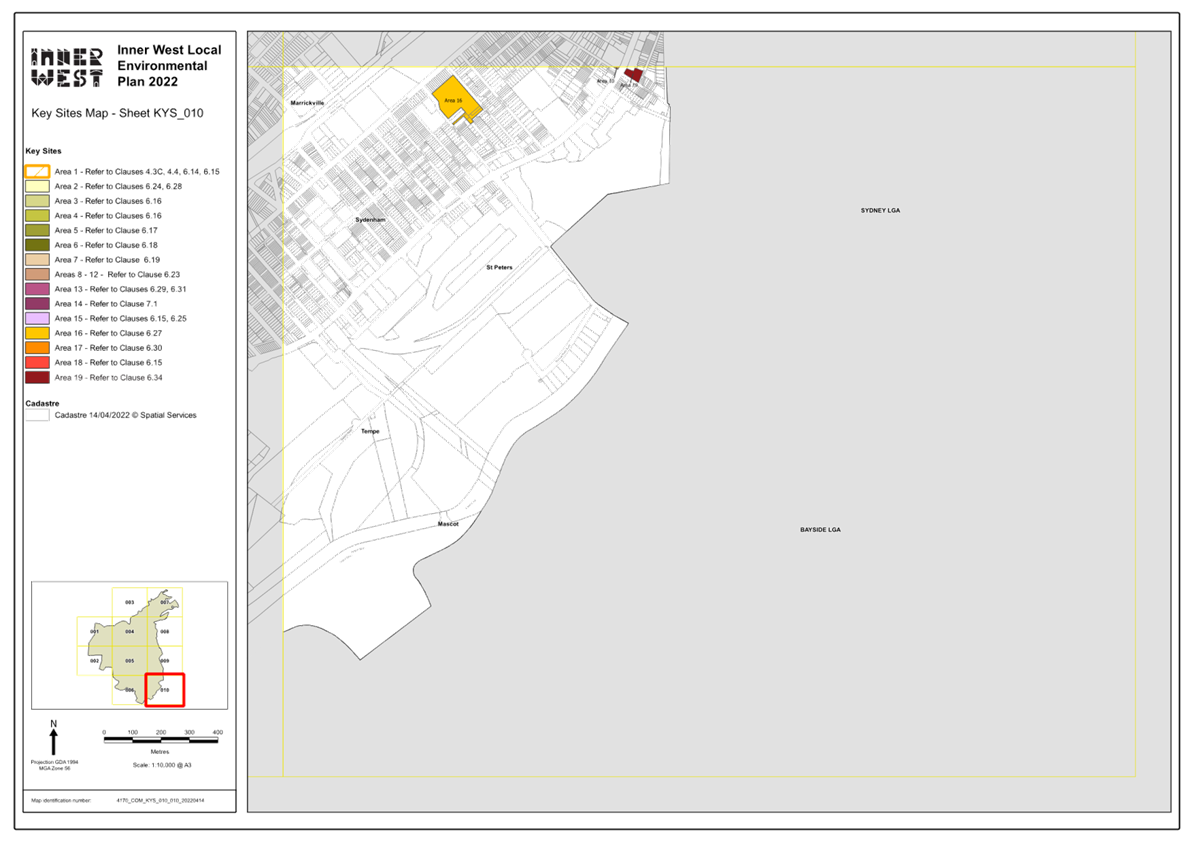Open sheet 005 in the locator map
The image size is (1193, 843).
click(129, 661)
